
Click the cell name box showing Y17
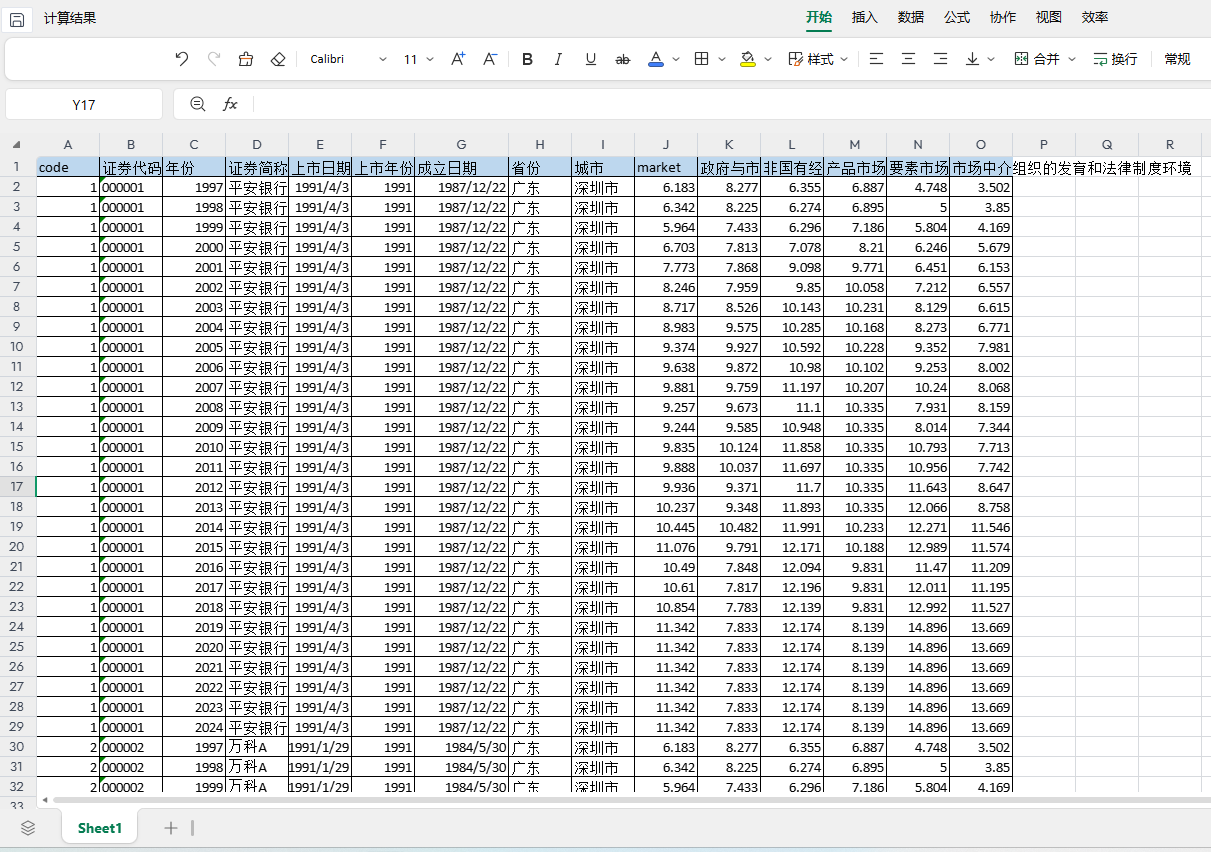84,104
